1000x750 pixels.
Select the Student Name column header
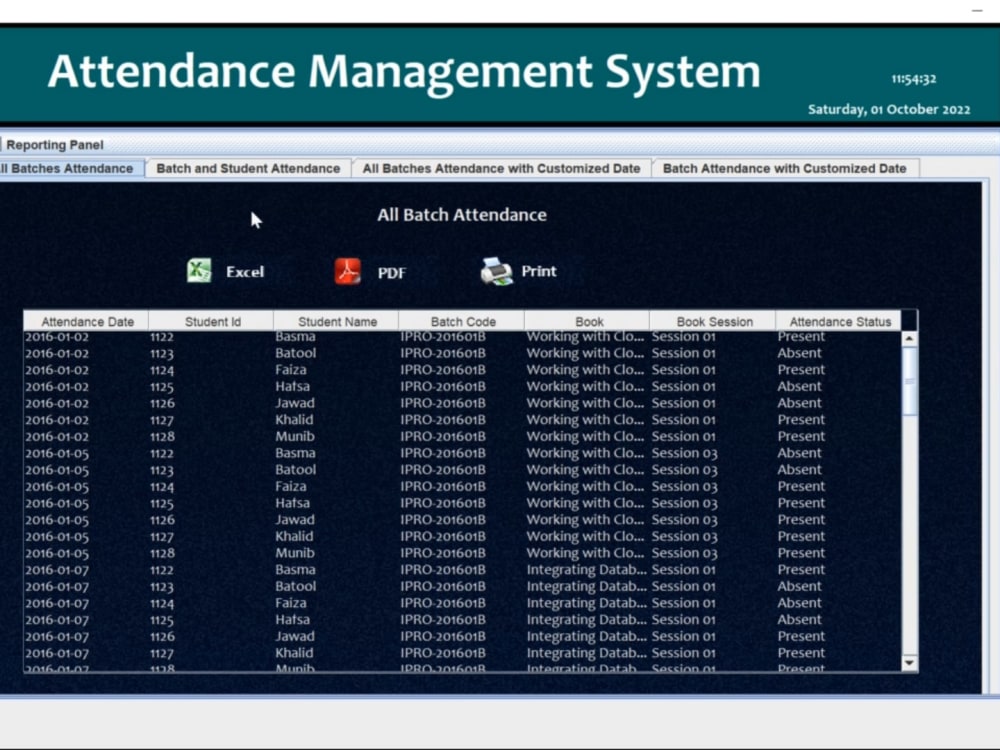point(337,321)
